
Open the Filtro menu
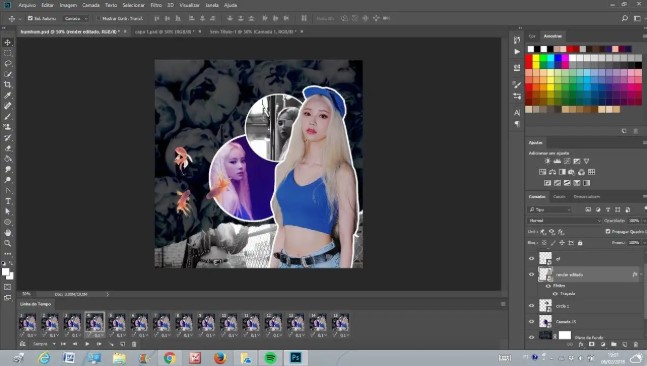(x=156, y=5)
